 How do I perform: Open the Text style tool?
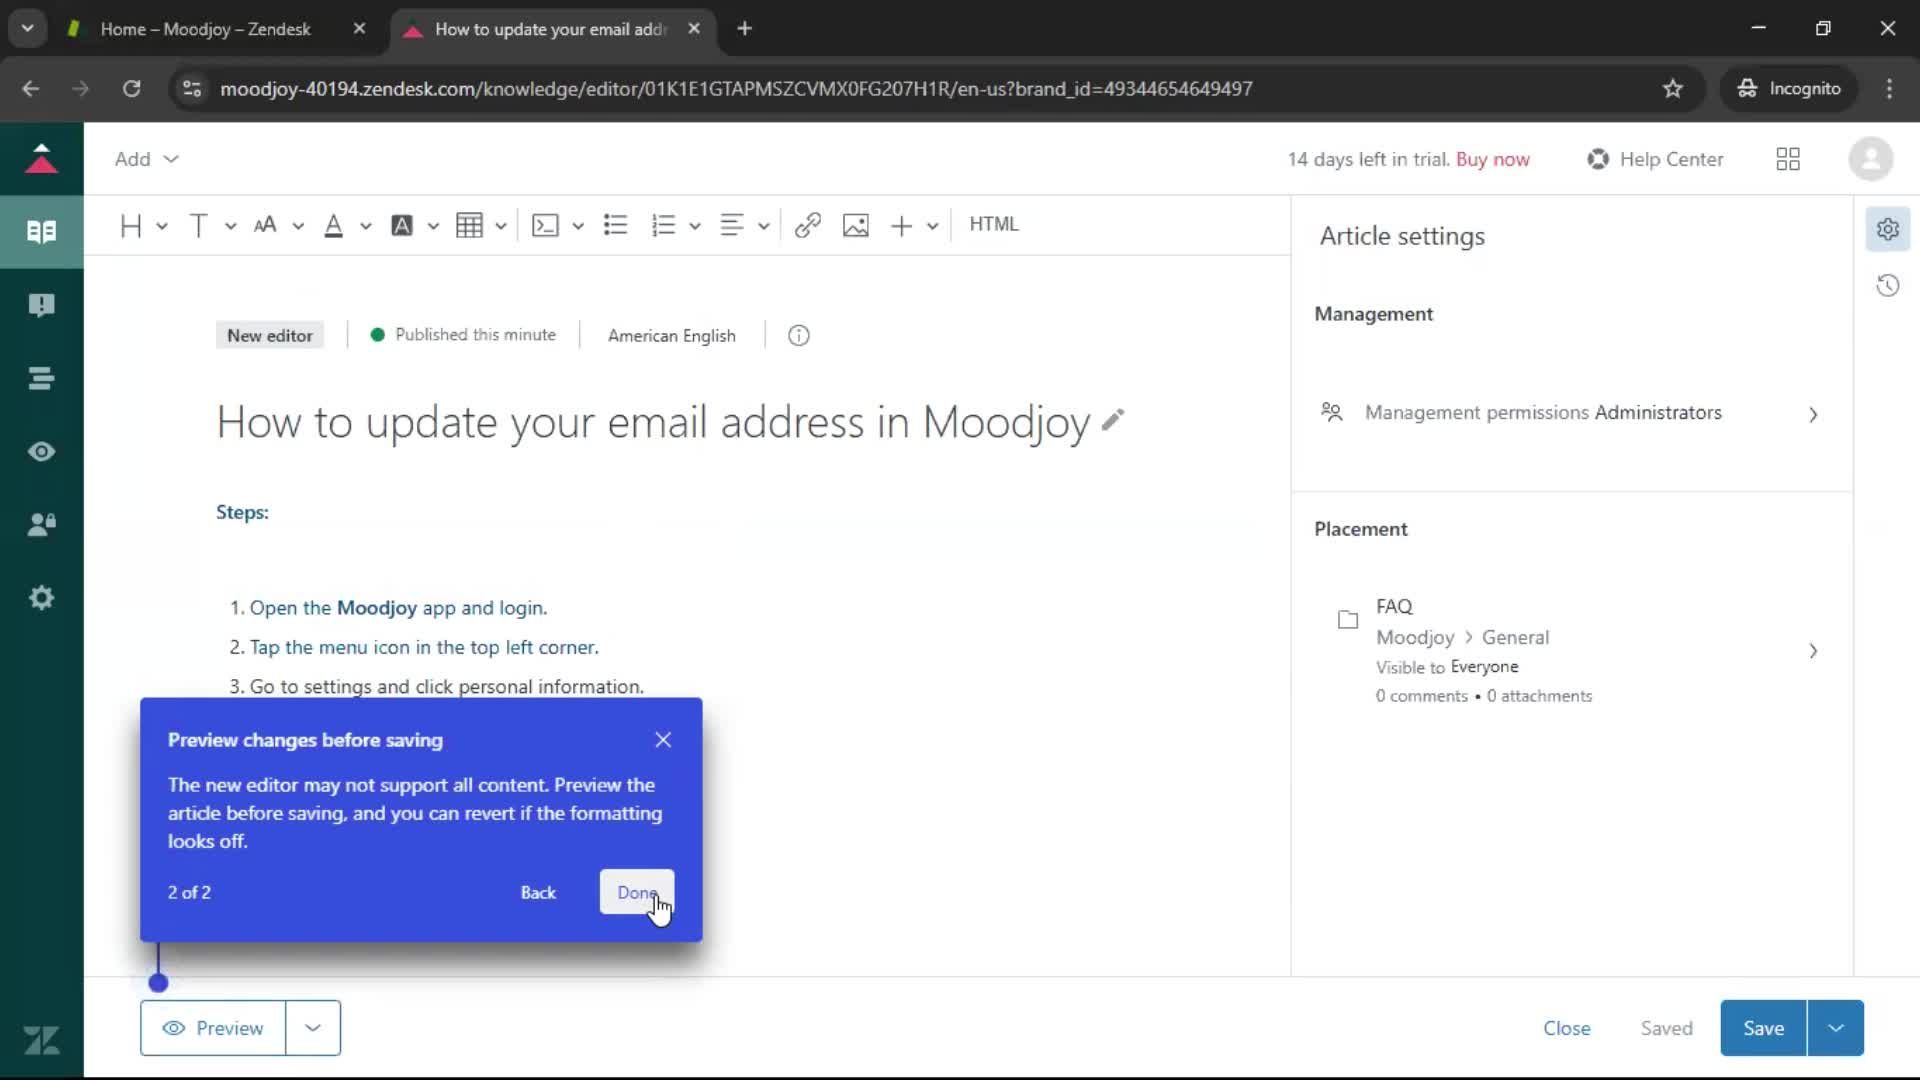[199, 226]
